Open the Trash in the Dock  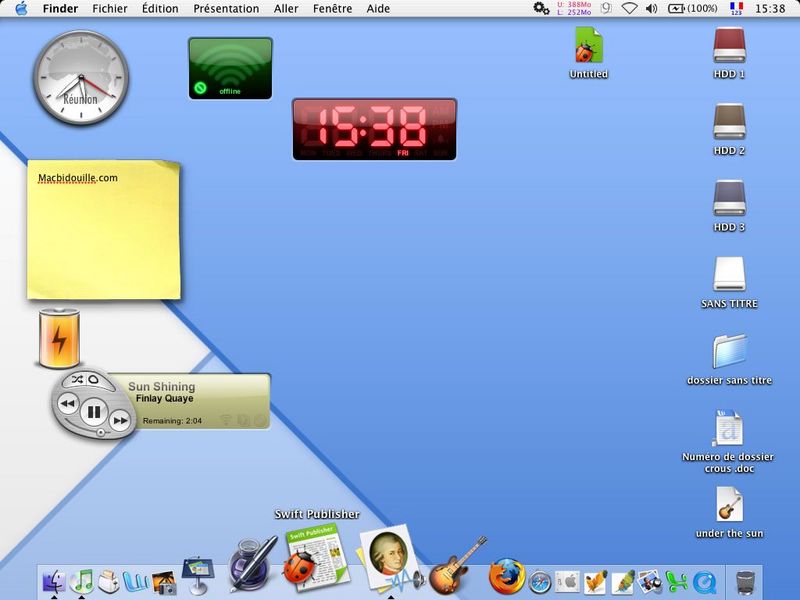point(745,582)
